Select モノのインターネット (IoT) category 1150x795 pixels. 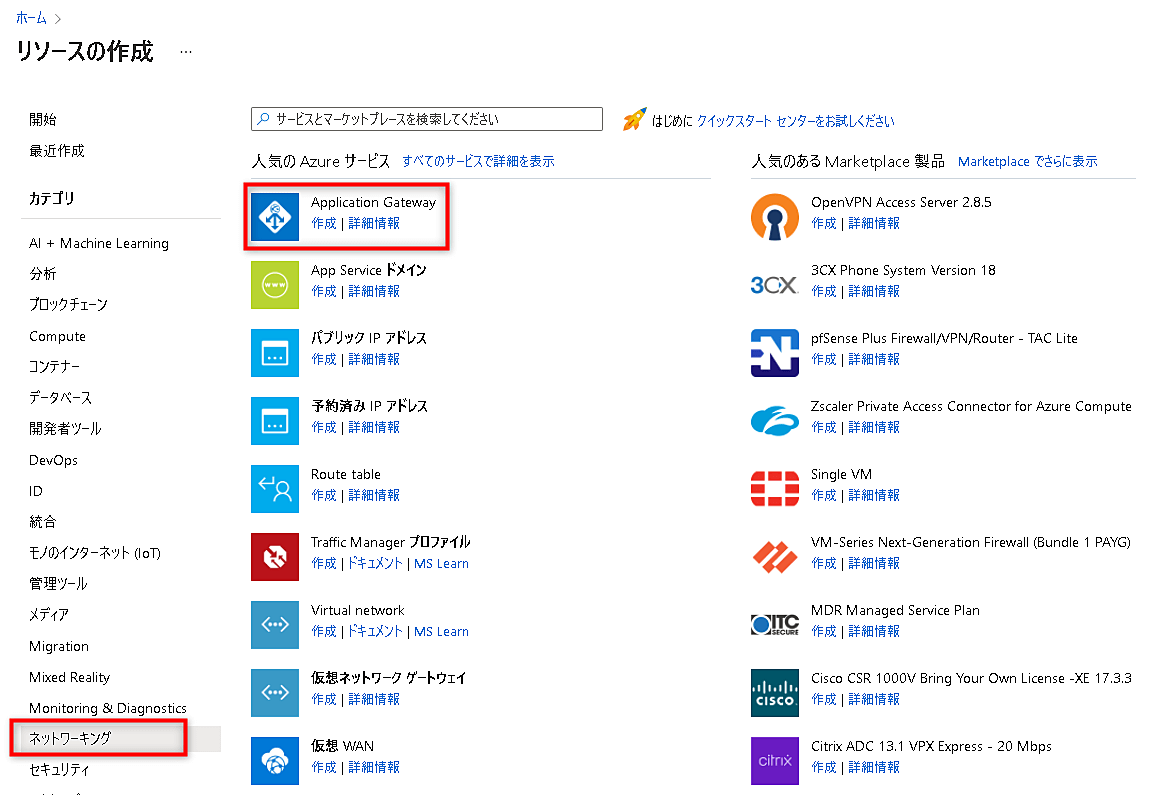pos(95,553)
